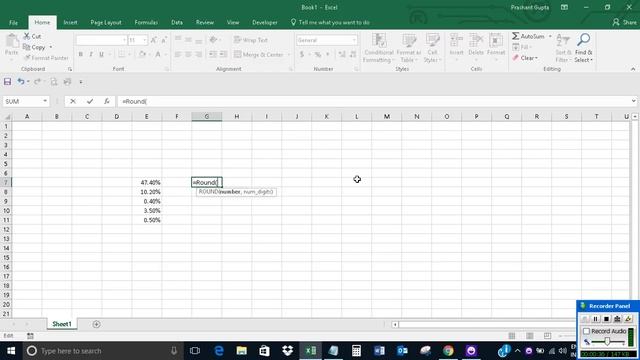
Task: Toggle Underline formatting
Action: [x=101, y=54]
